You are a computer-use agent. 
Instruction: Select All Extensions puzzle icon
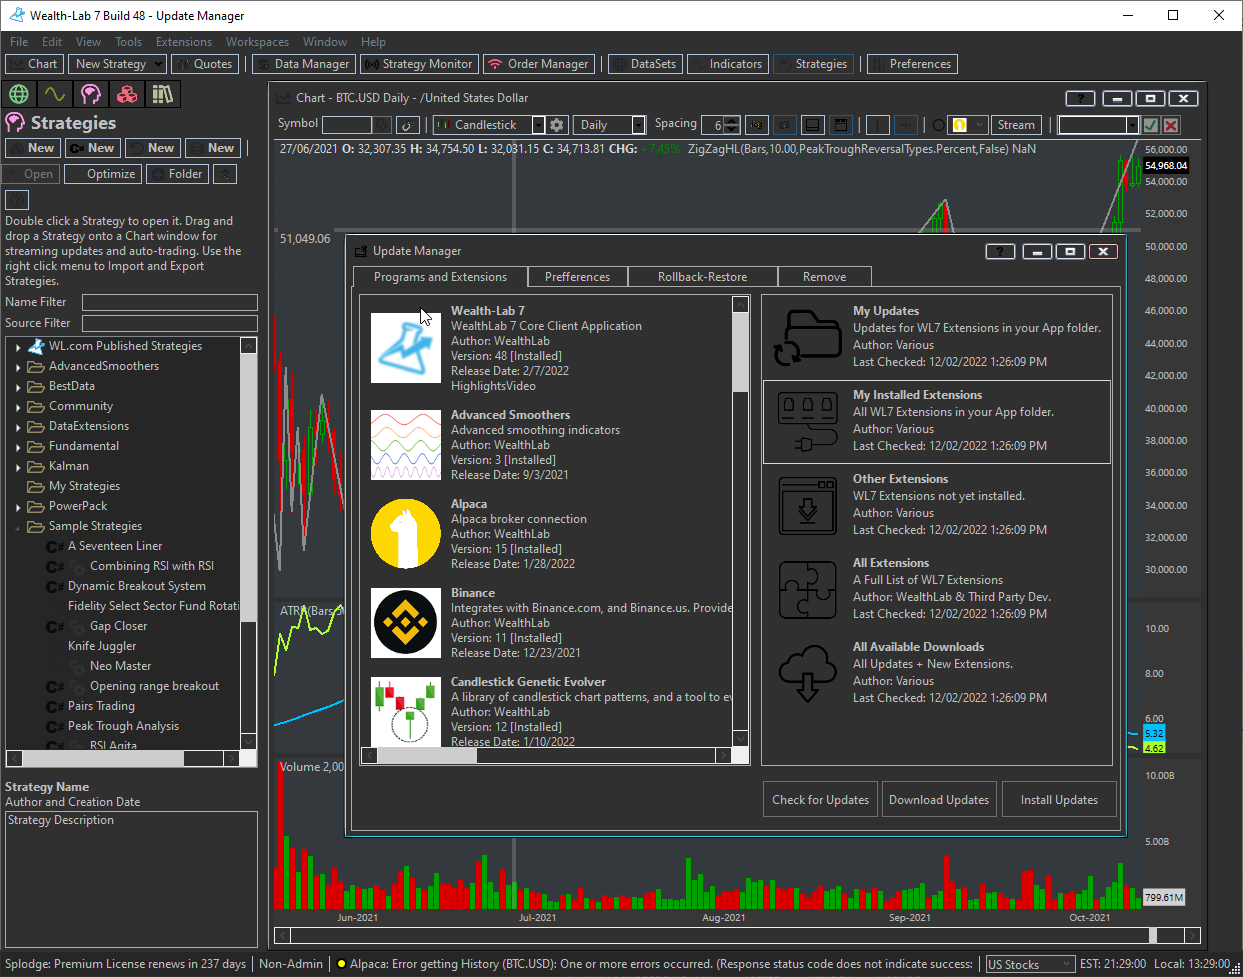coord(807,589)
